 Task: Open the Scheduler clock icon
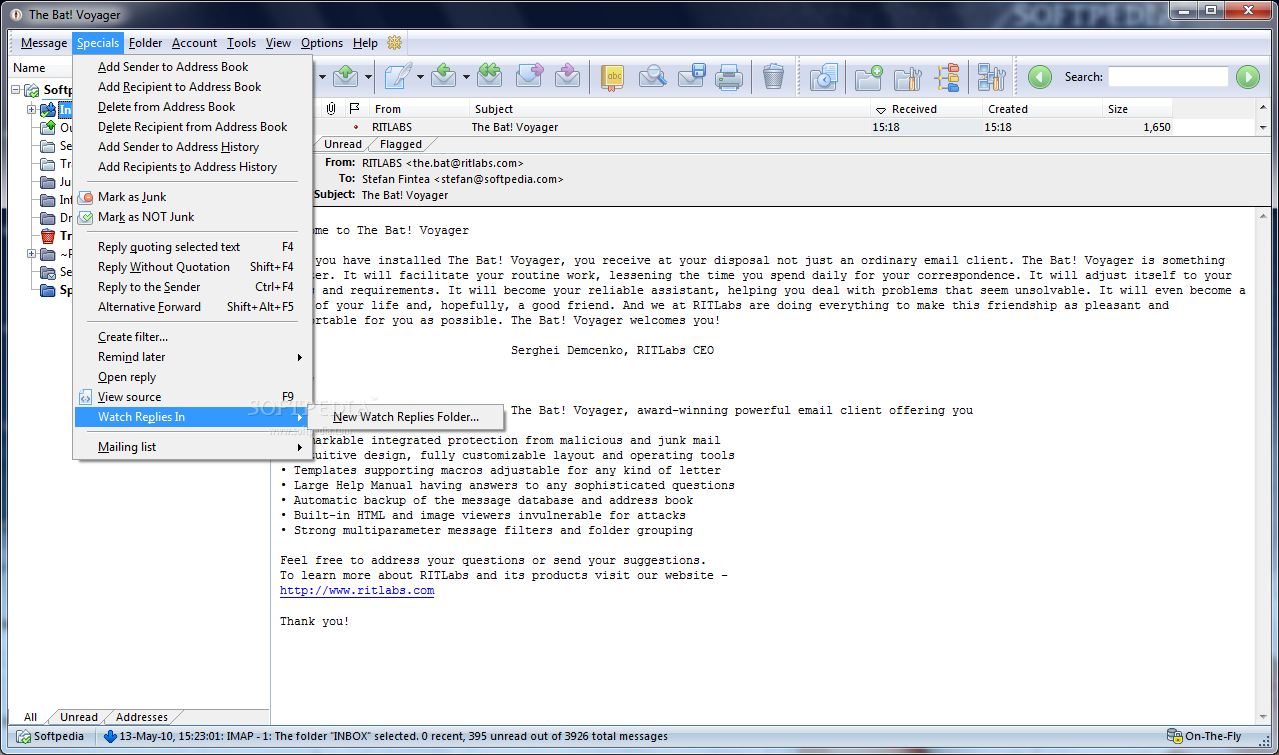pos(823,76)
